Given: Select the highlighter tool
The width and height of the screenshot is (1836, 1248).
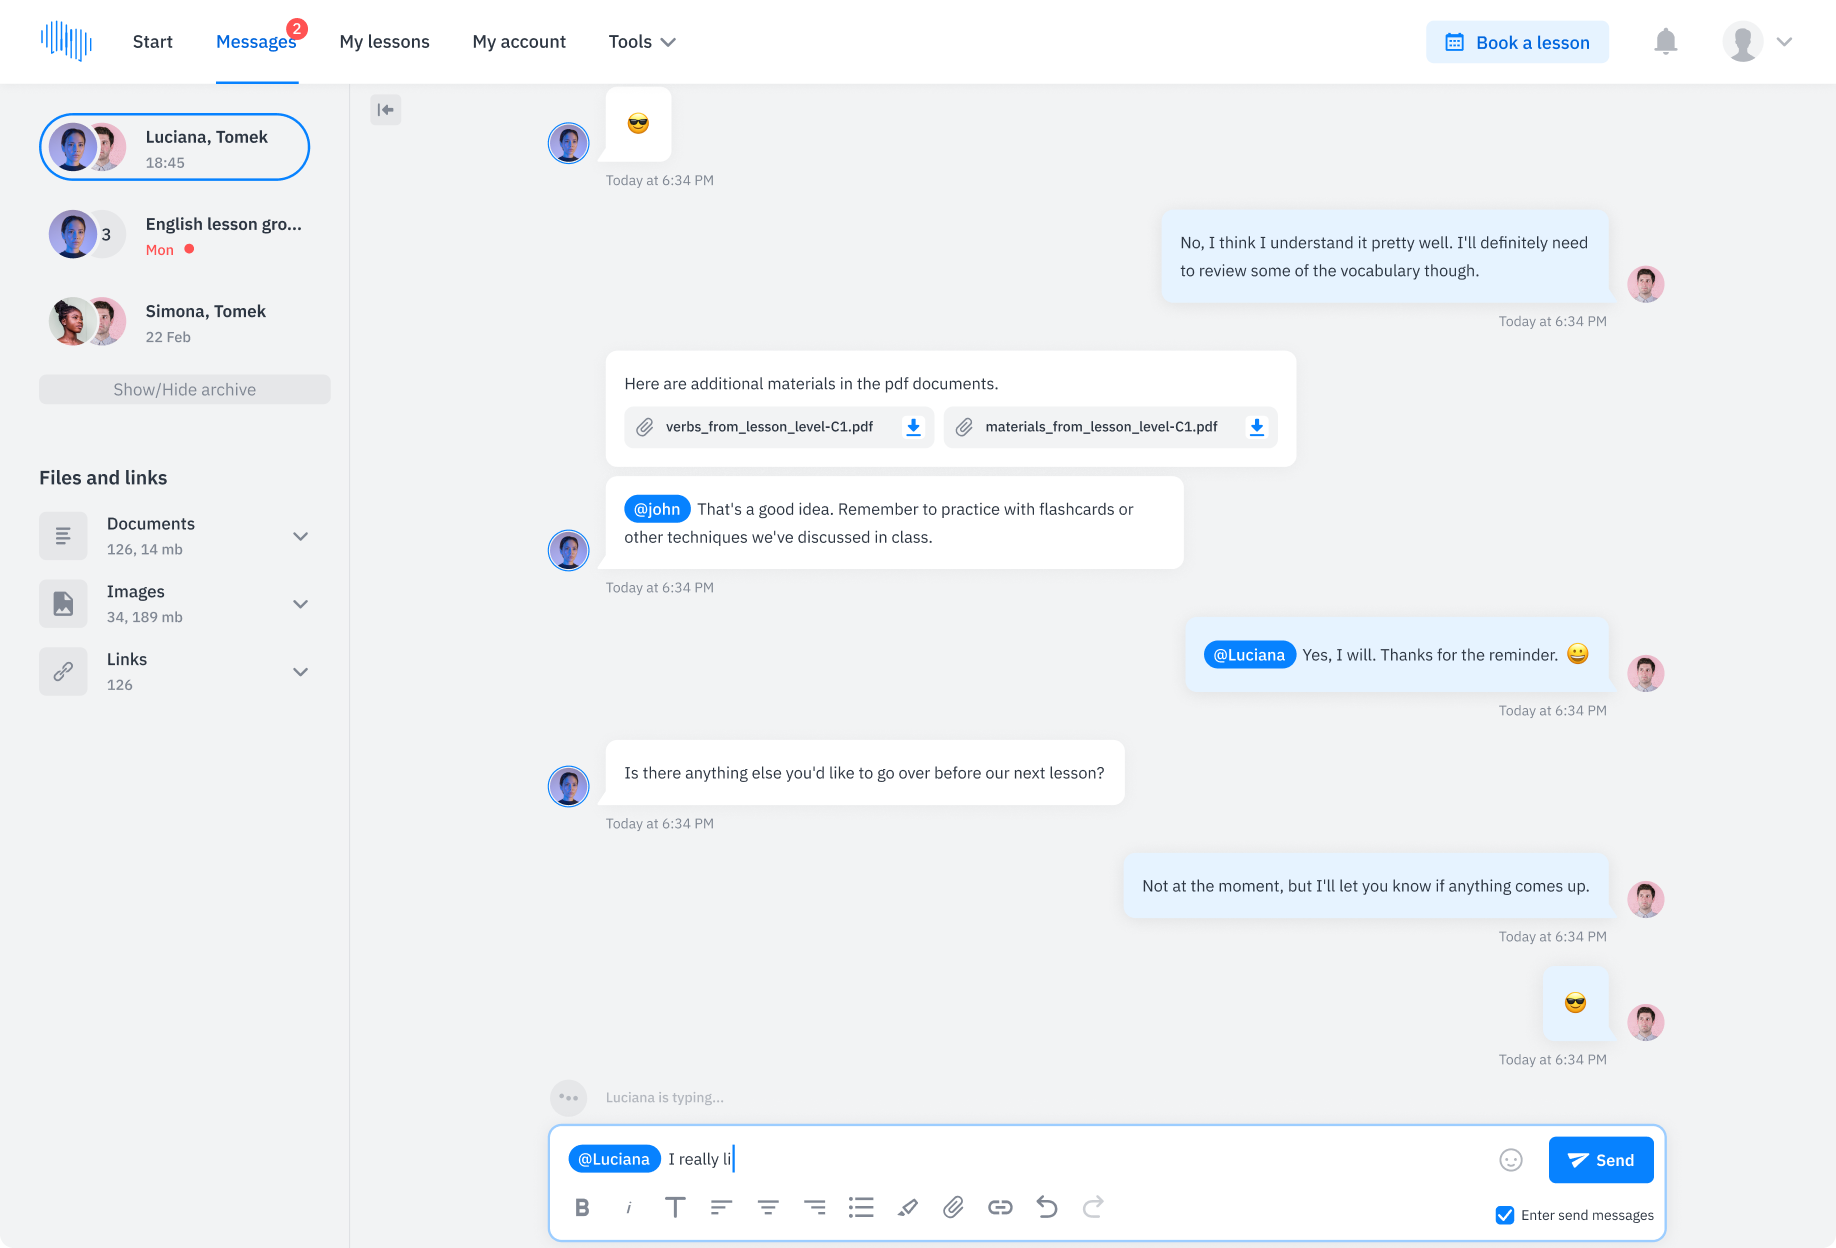Looking at the screenshot, I should tap(907, 1207).
